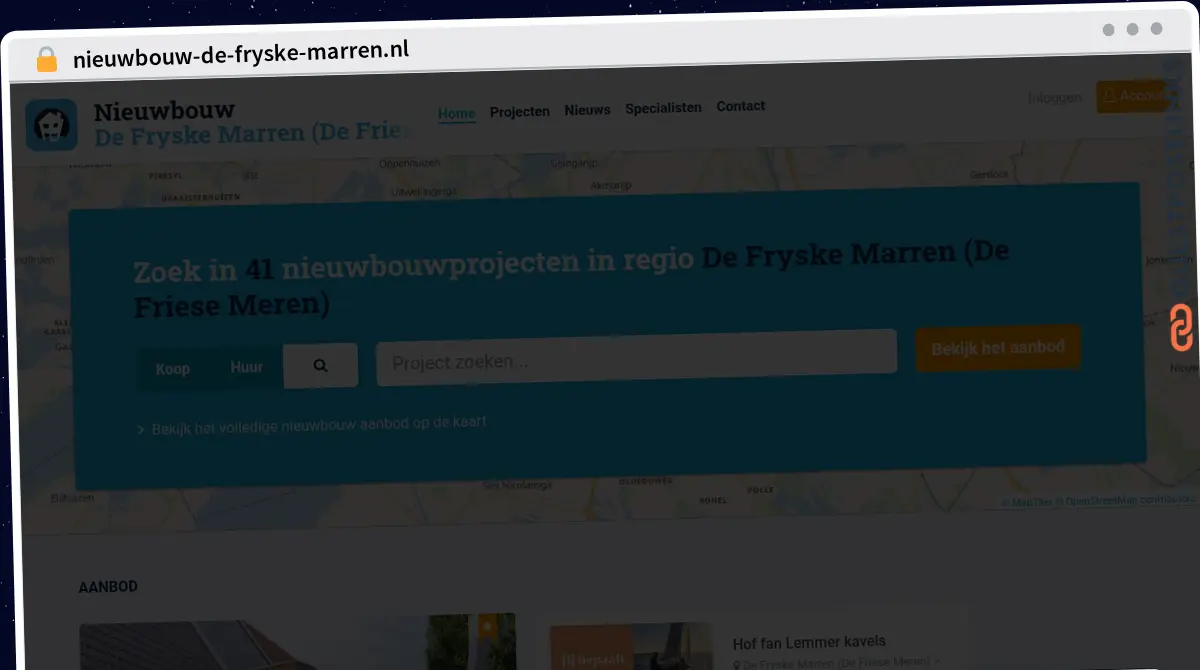Click the orange Account button
This screenshot has height=670, width=1200.
[1132, 96]
